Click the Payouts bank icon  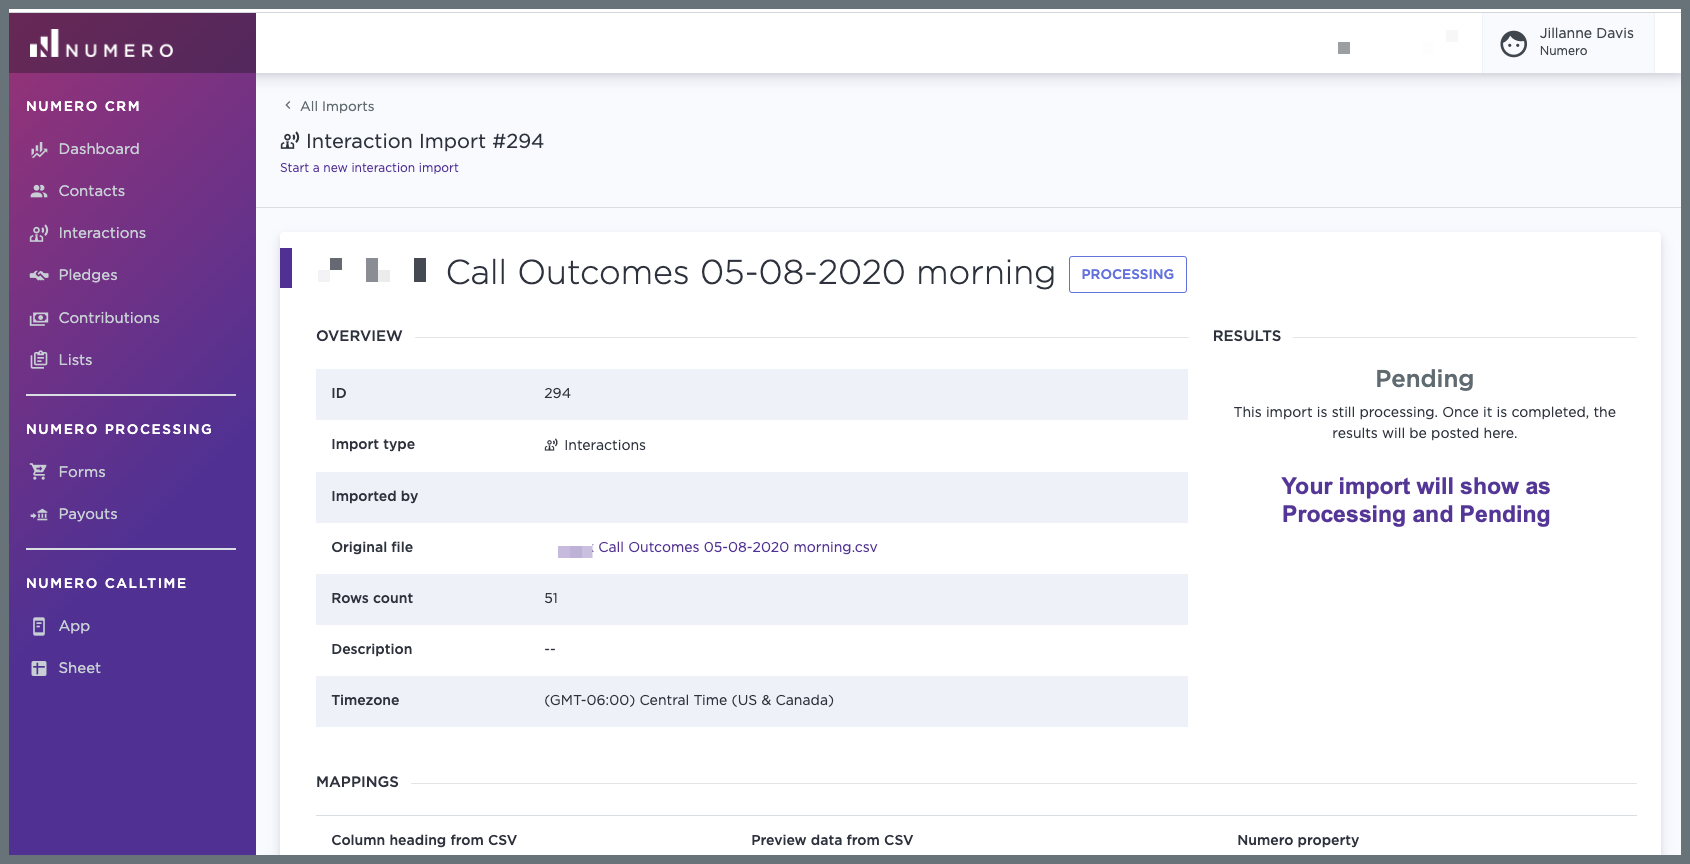(39, 514)
